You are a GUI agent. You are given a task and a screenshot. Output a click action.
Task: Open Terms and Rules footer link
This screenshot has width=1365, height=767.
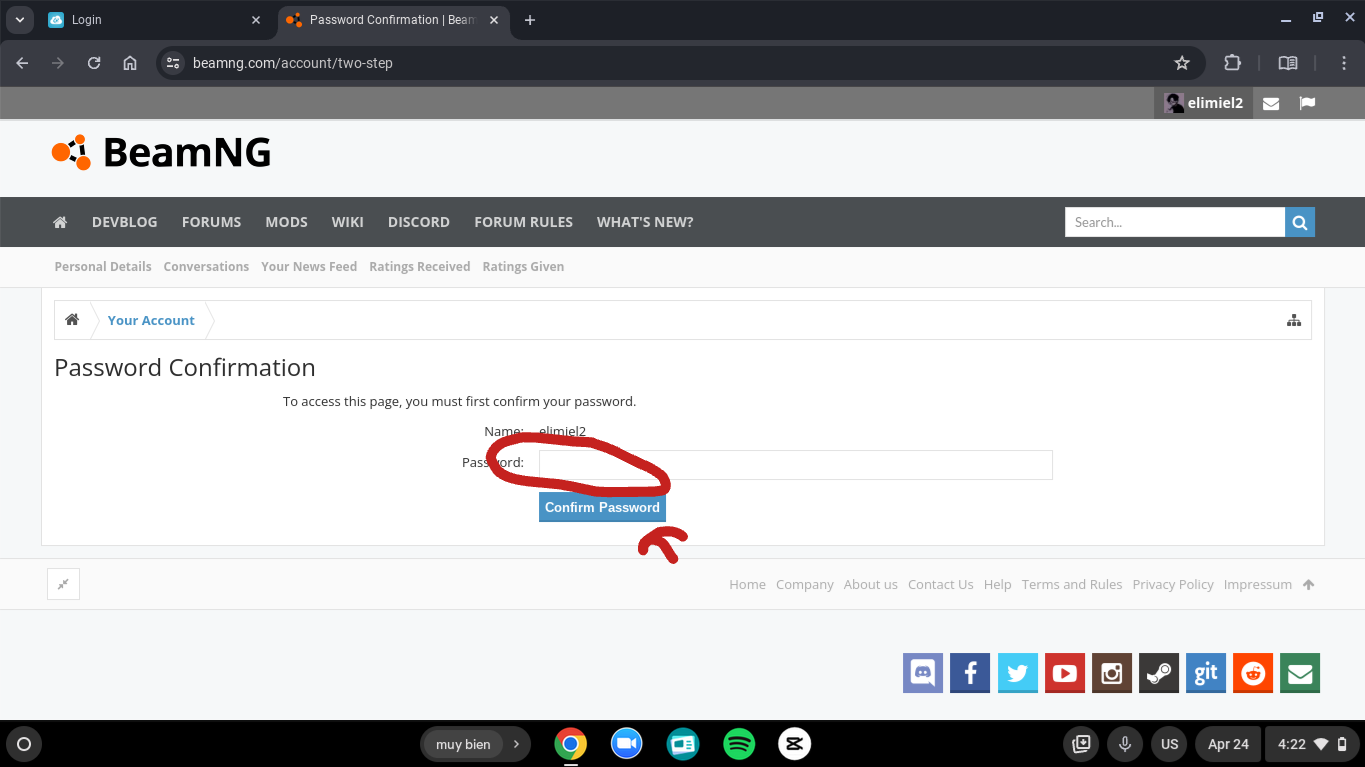click(x=1072, y=584)
